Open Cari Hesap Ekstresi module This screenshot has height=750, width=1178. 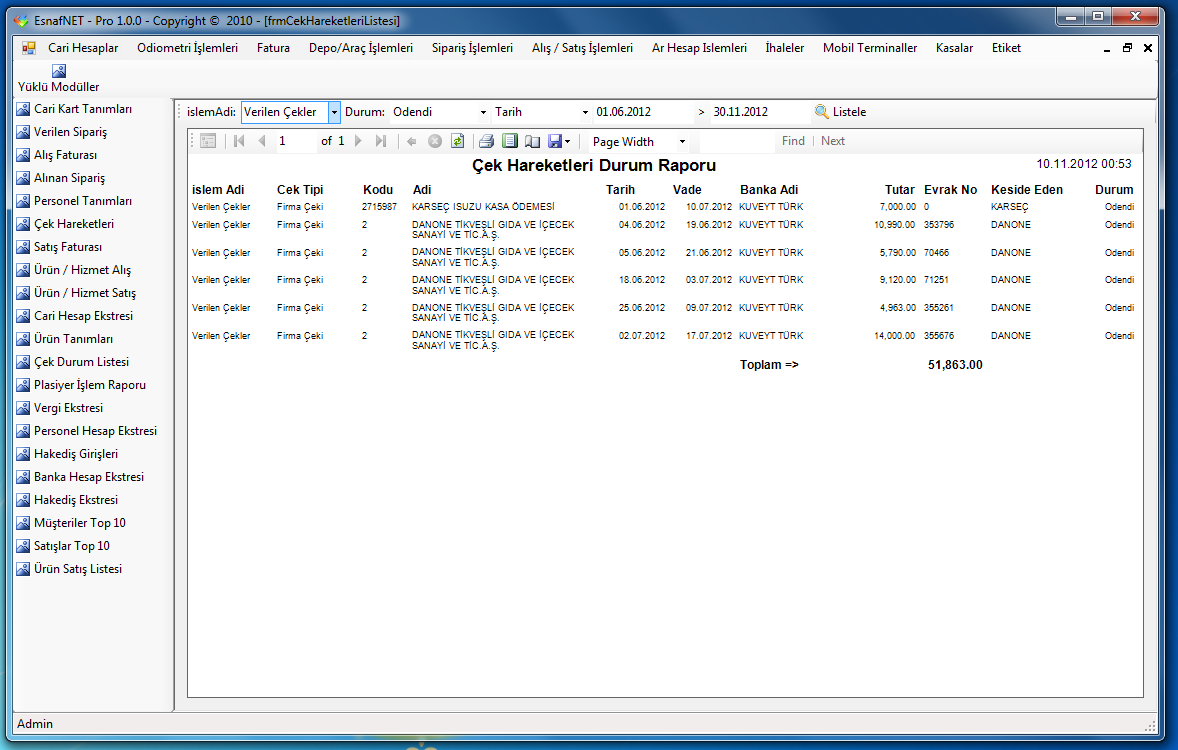point(83,316)
